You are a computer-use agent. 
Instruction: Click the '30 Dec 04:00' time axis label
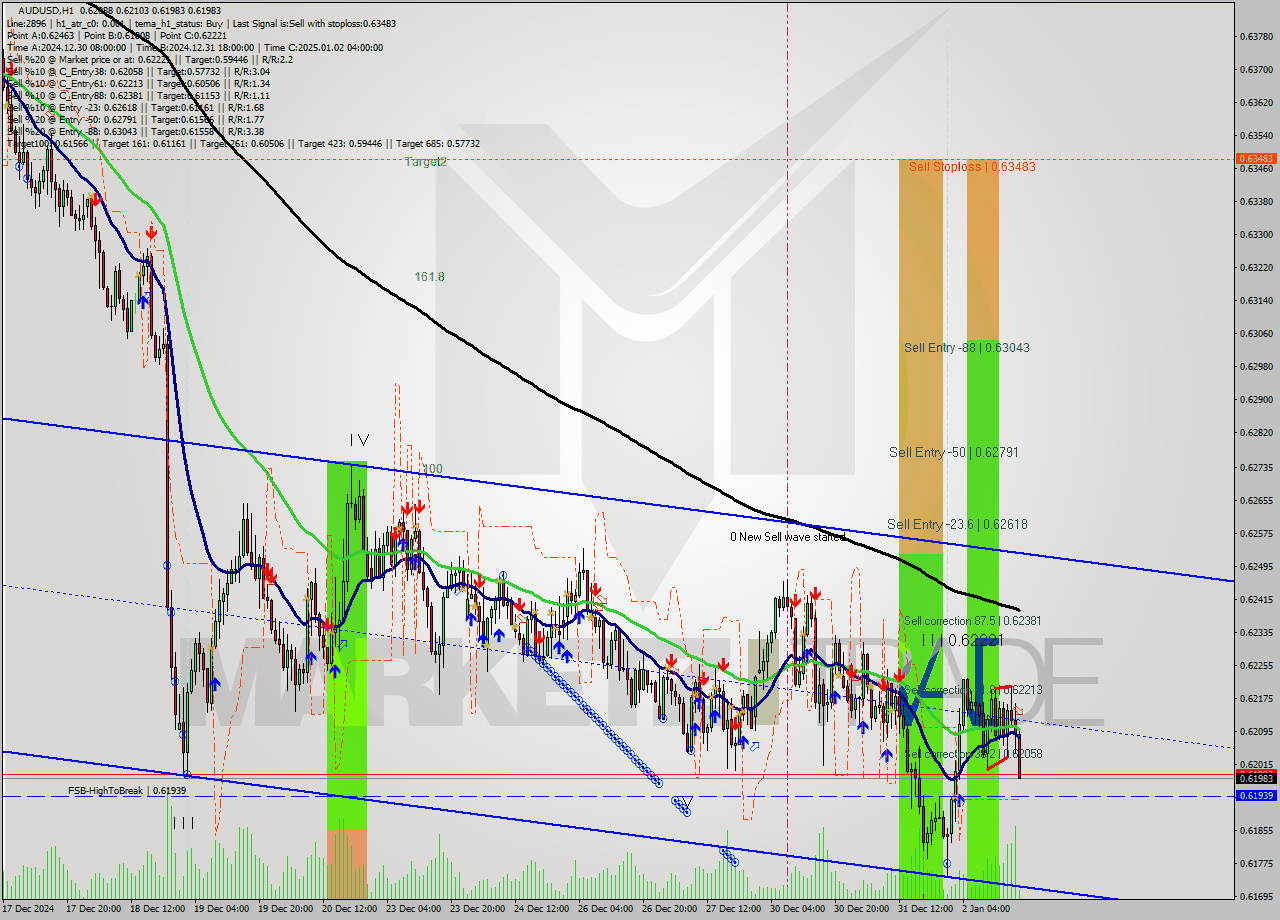pyautogui.click(x=798, y=909)
